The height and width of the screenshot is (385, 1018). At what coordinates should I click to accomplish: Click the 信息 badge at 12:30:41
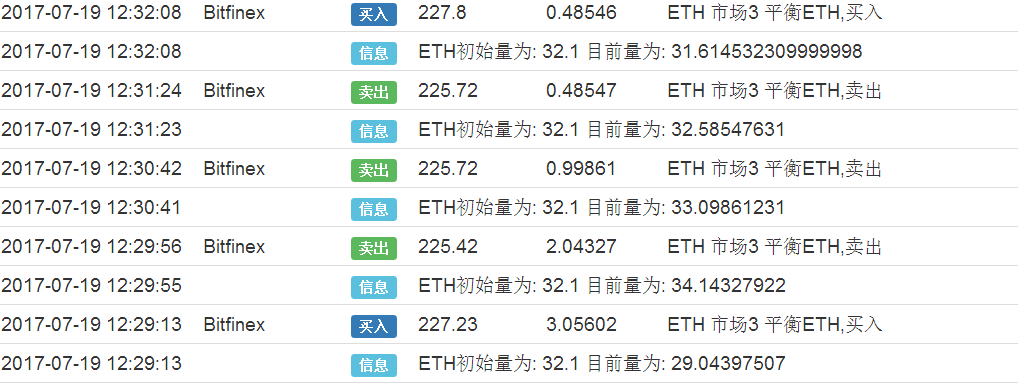tap(373, 209)
